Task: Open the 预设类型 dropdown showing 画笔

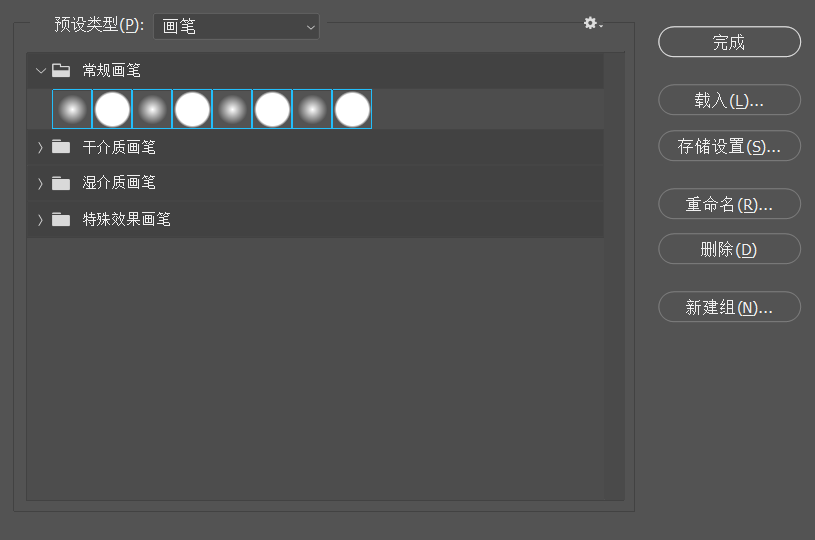Action: (x=236, y=27)
